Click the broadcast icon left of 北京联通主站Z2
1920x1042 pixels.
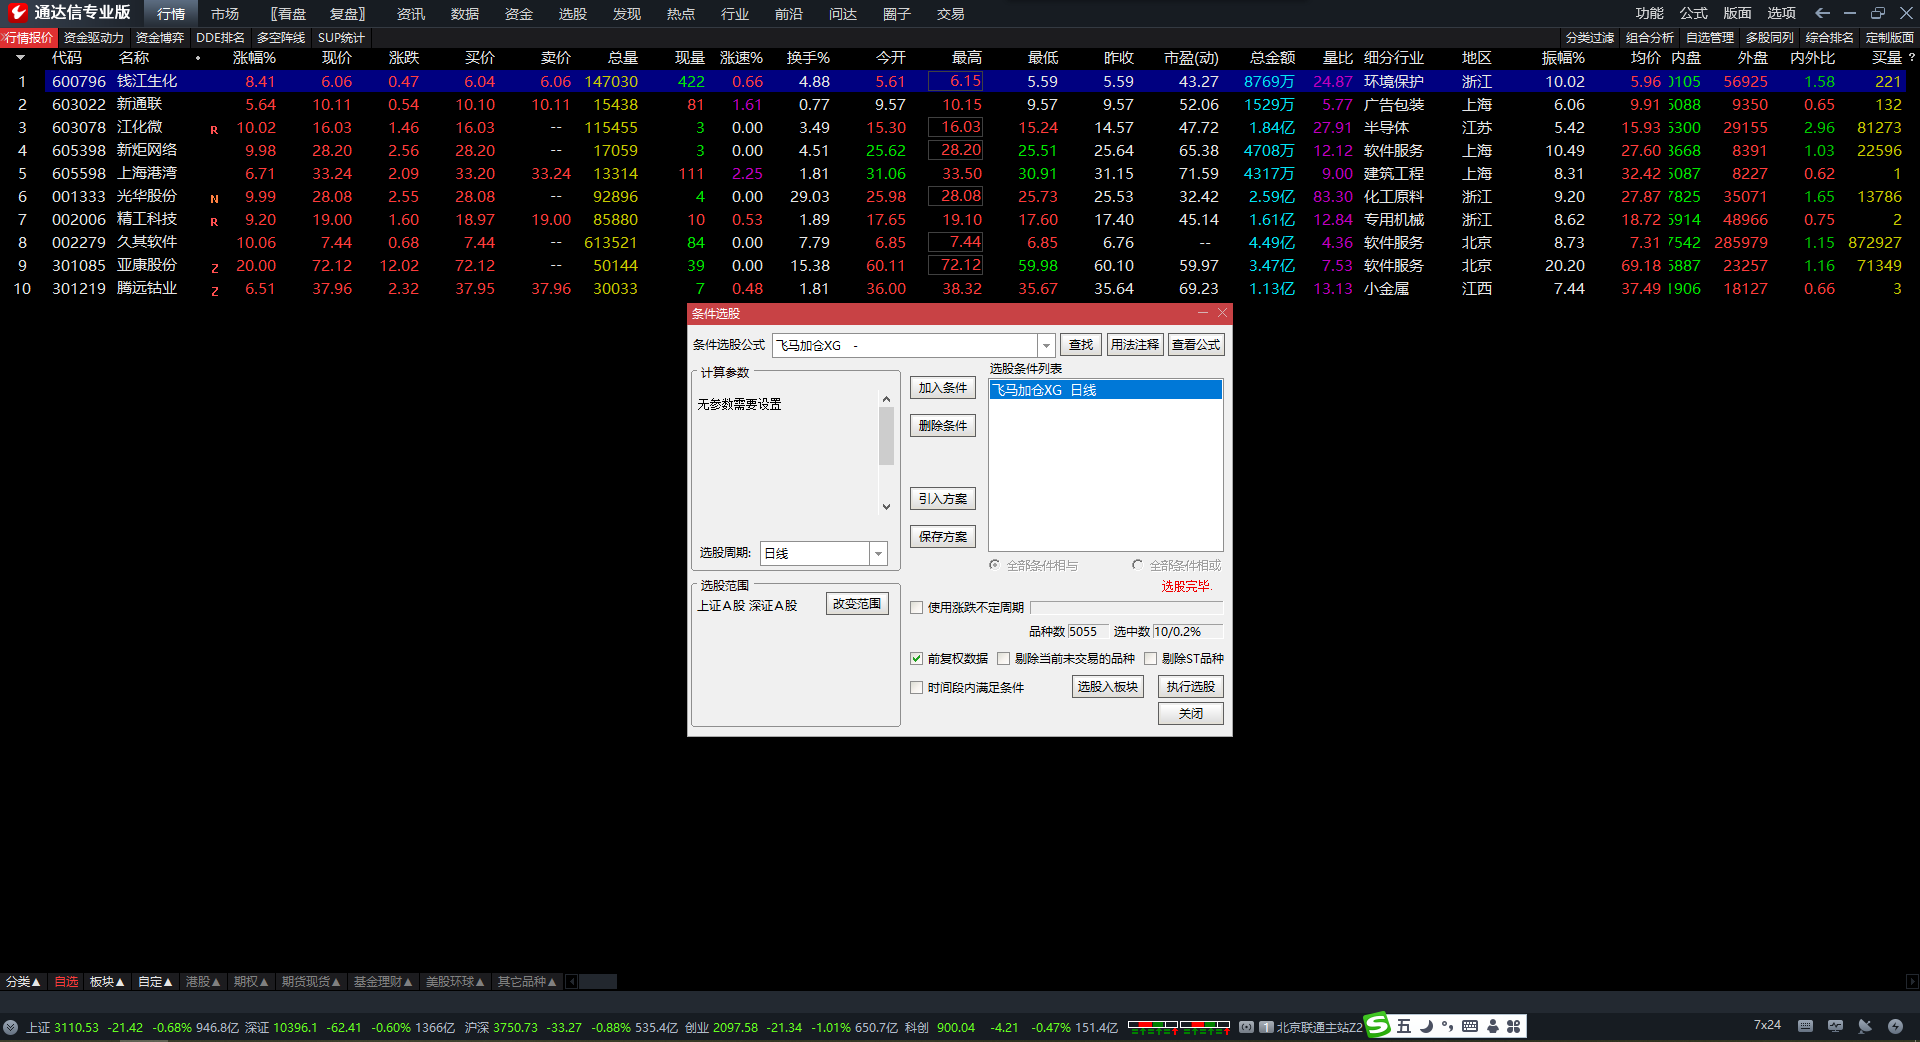click(1246, 1027)
